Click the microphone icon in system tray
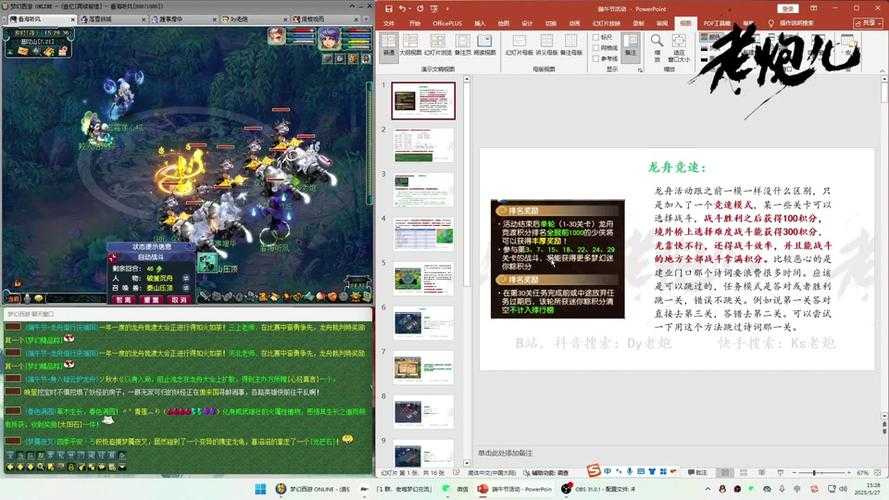The image size is (889, 500). [x=782, y=489]
